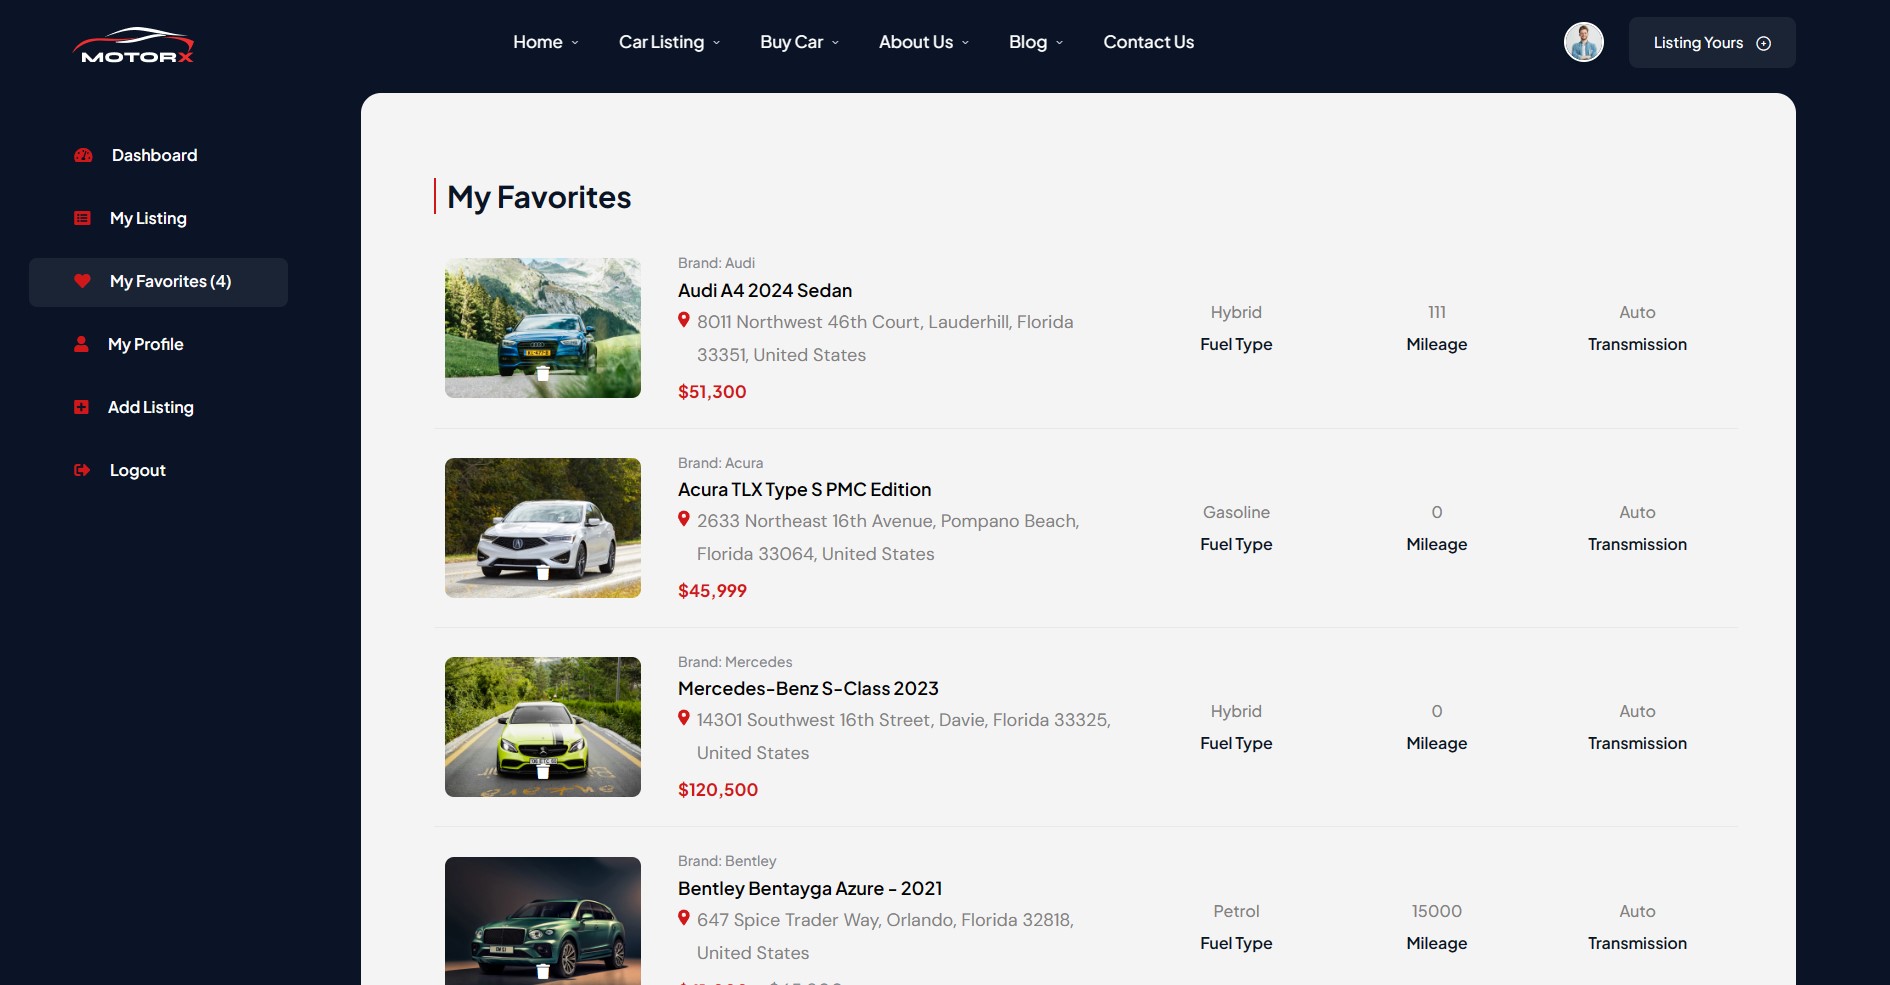1890x985 pixels.
Task: Click plus circle icon in Listing Yours
Action: [1763, 43]
